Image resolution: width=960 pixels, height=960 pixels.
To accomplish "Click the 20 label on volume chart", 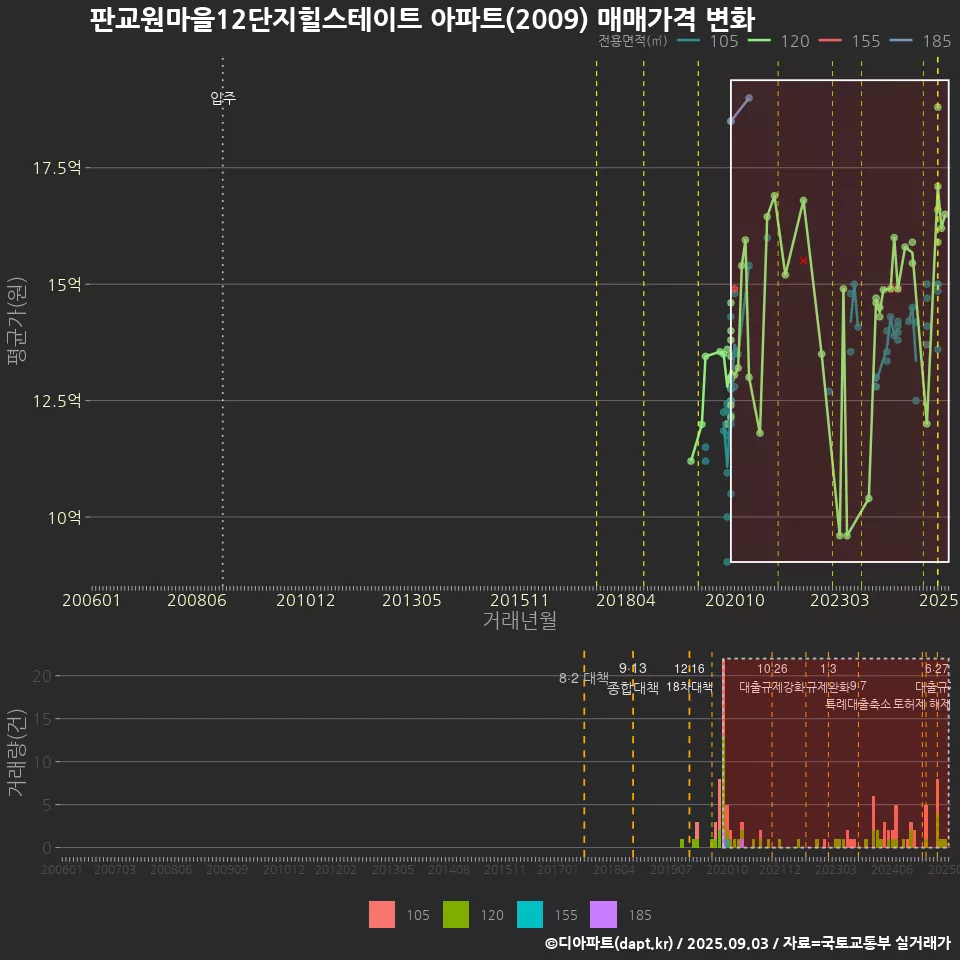I will [42, 677].
